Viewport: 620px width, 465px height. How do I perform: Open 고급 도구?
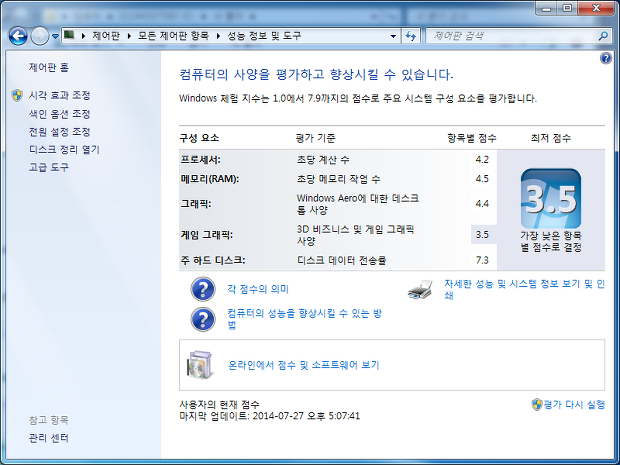[x=49, y=167]
